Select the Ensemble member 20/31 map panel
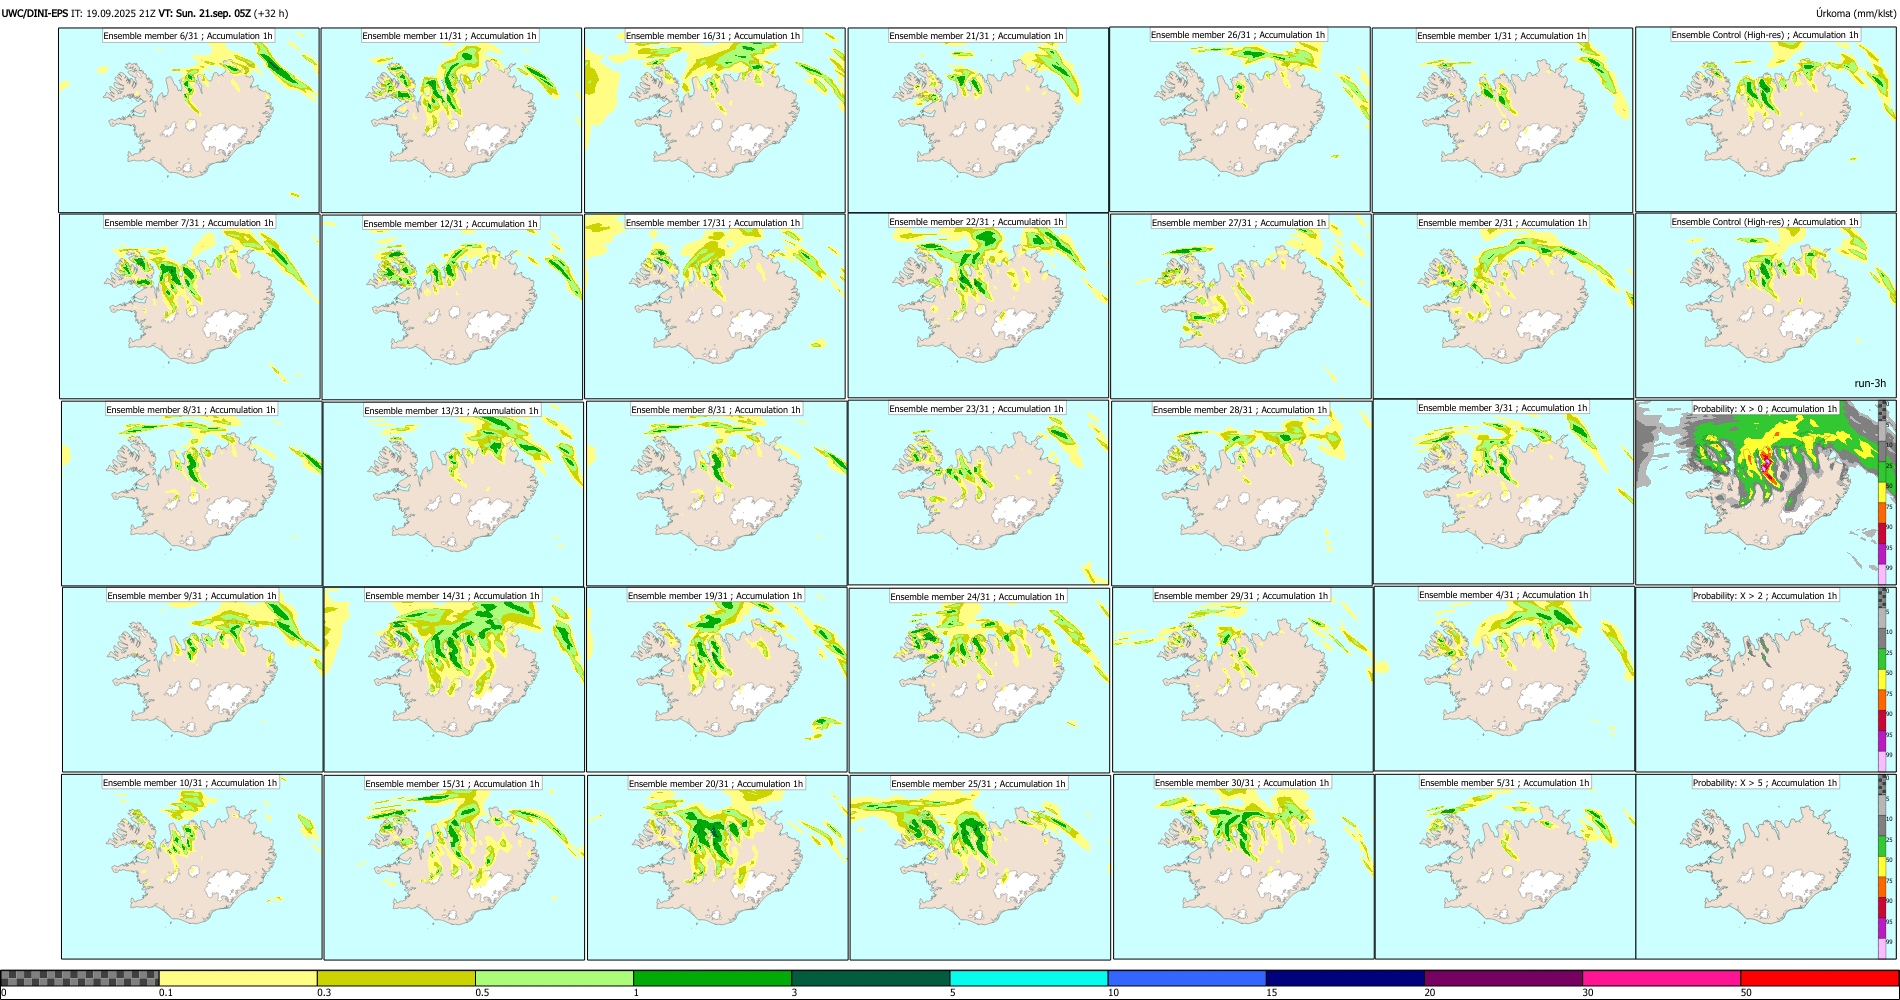This screenshot has height=1000, width=1900. (x=718, y=868)
